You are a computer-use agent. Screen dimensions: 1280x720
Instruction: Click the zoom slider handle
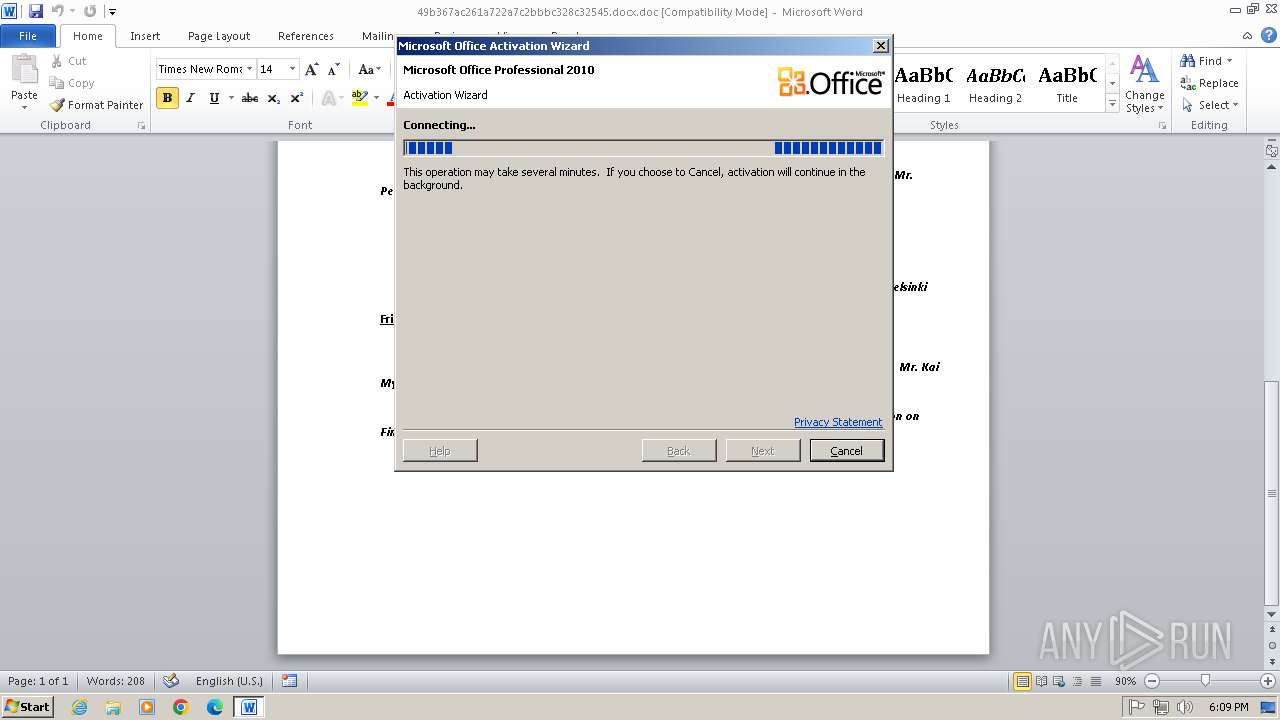(1205, 681)
